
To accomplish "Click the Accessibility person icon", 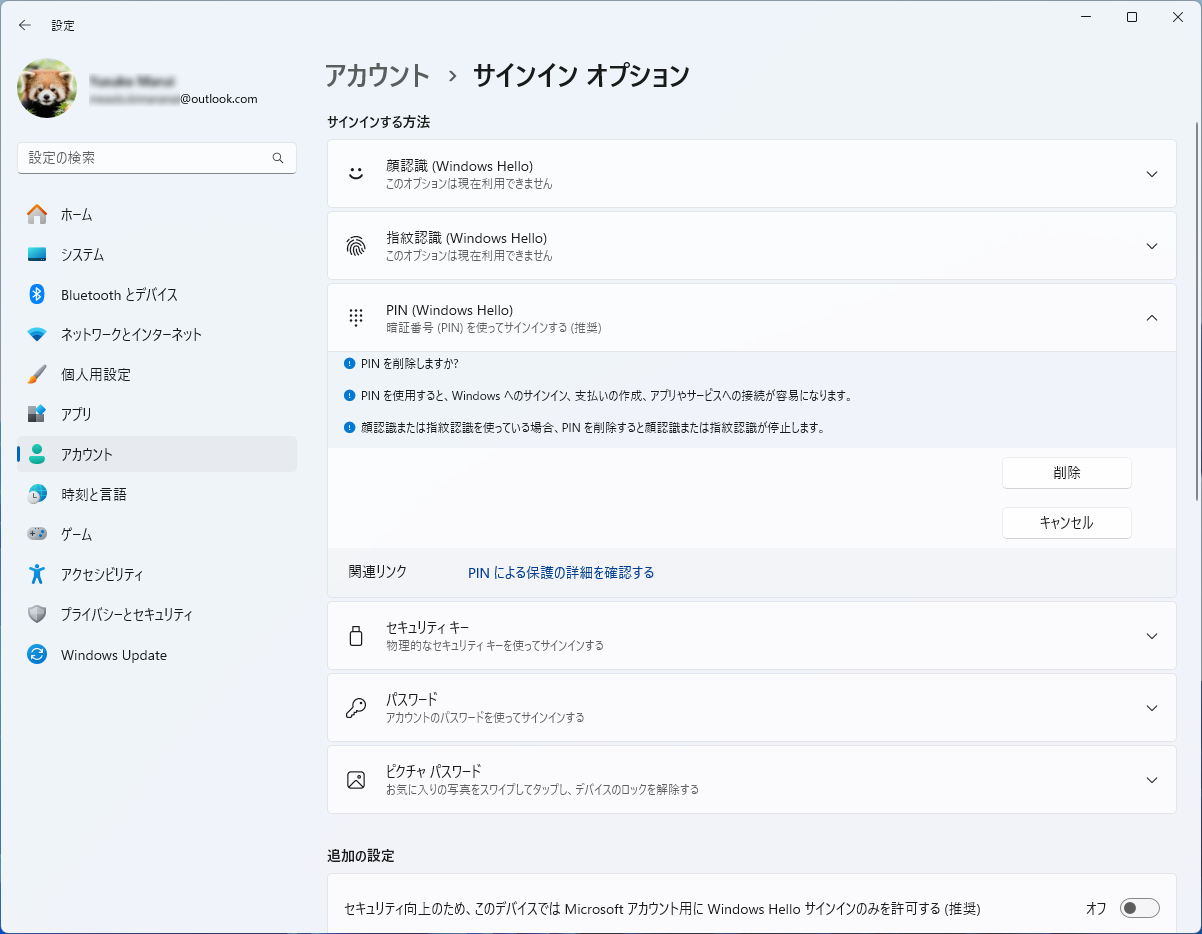I will tap(37, 574).
